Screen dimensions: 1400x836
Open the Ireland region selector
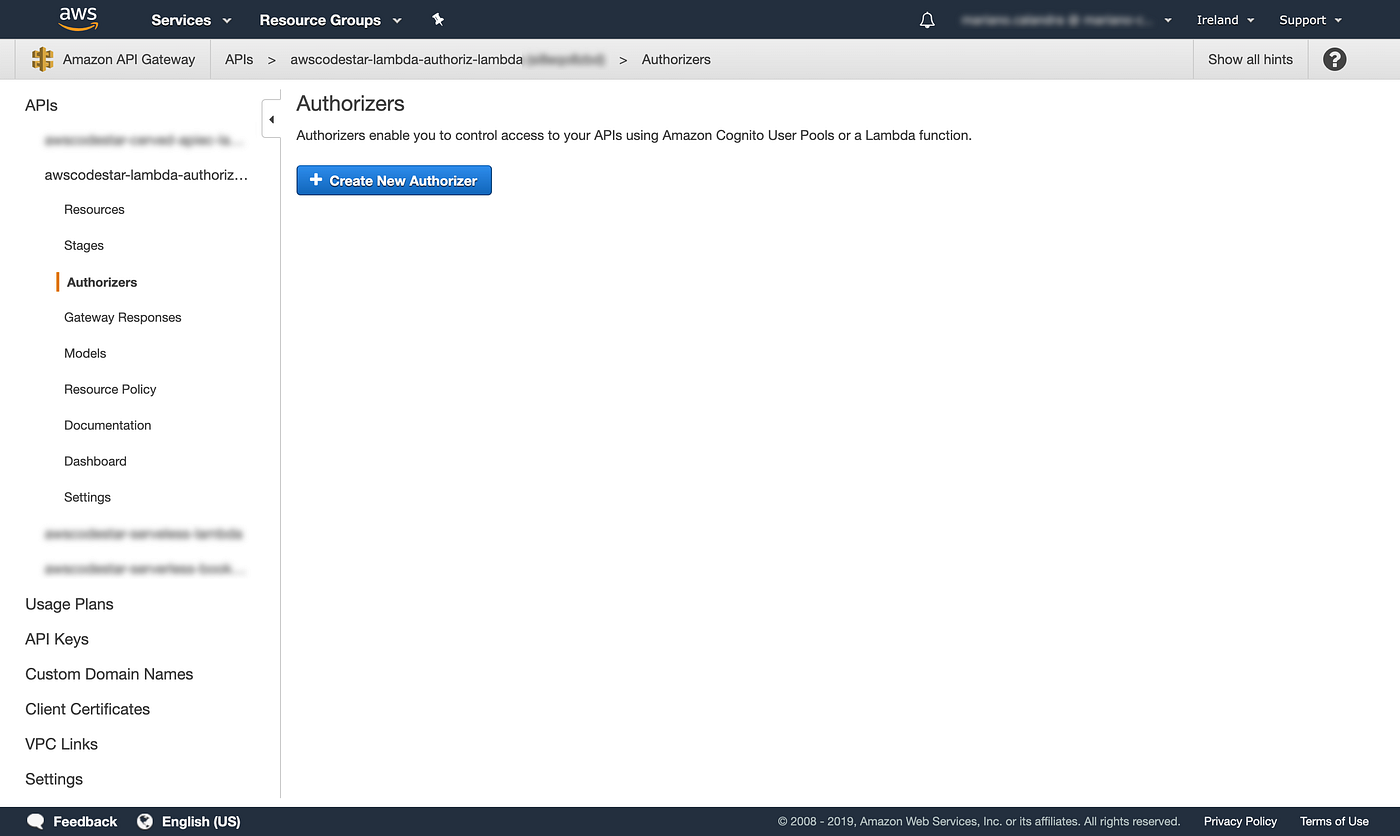click(1224, 19)
